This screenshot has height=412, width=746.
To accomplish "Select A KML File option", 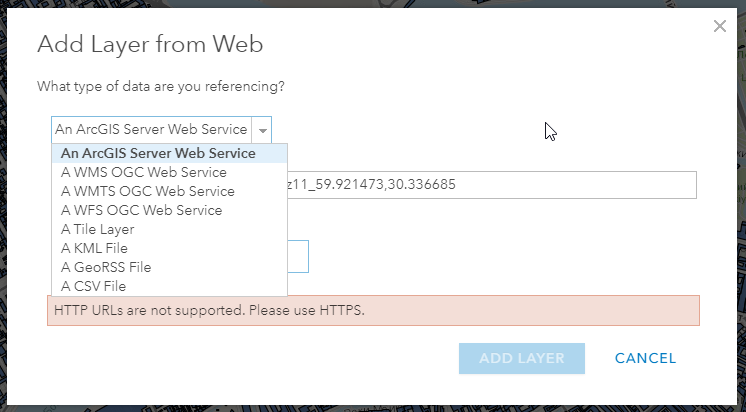I will [x=94, y=249].
